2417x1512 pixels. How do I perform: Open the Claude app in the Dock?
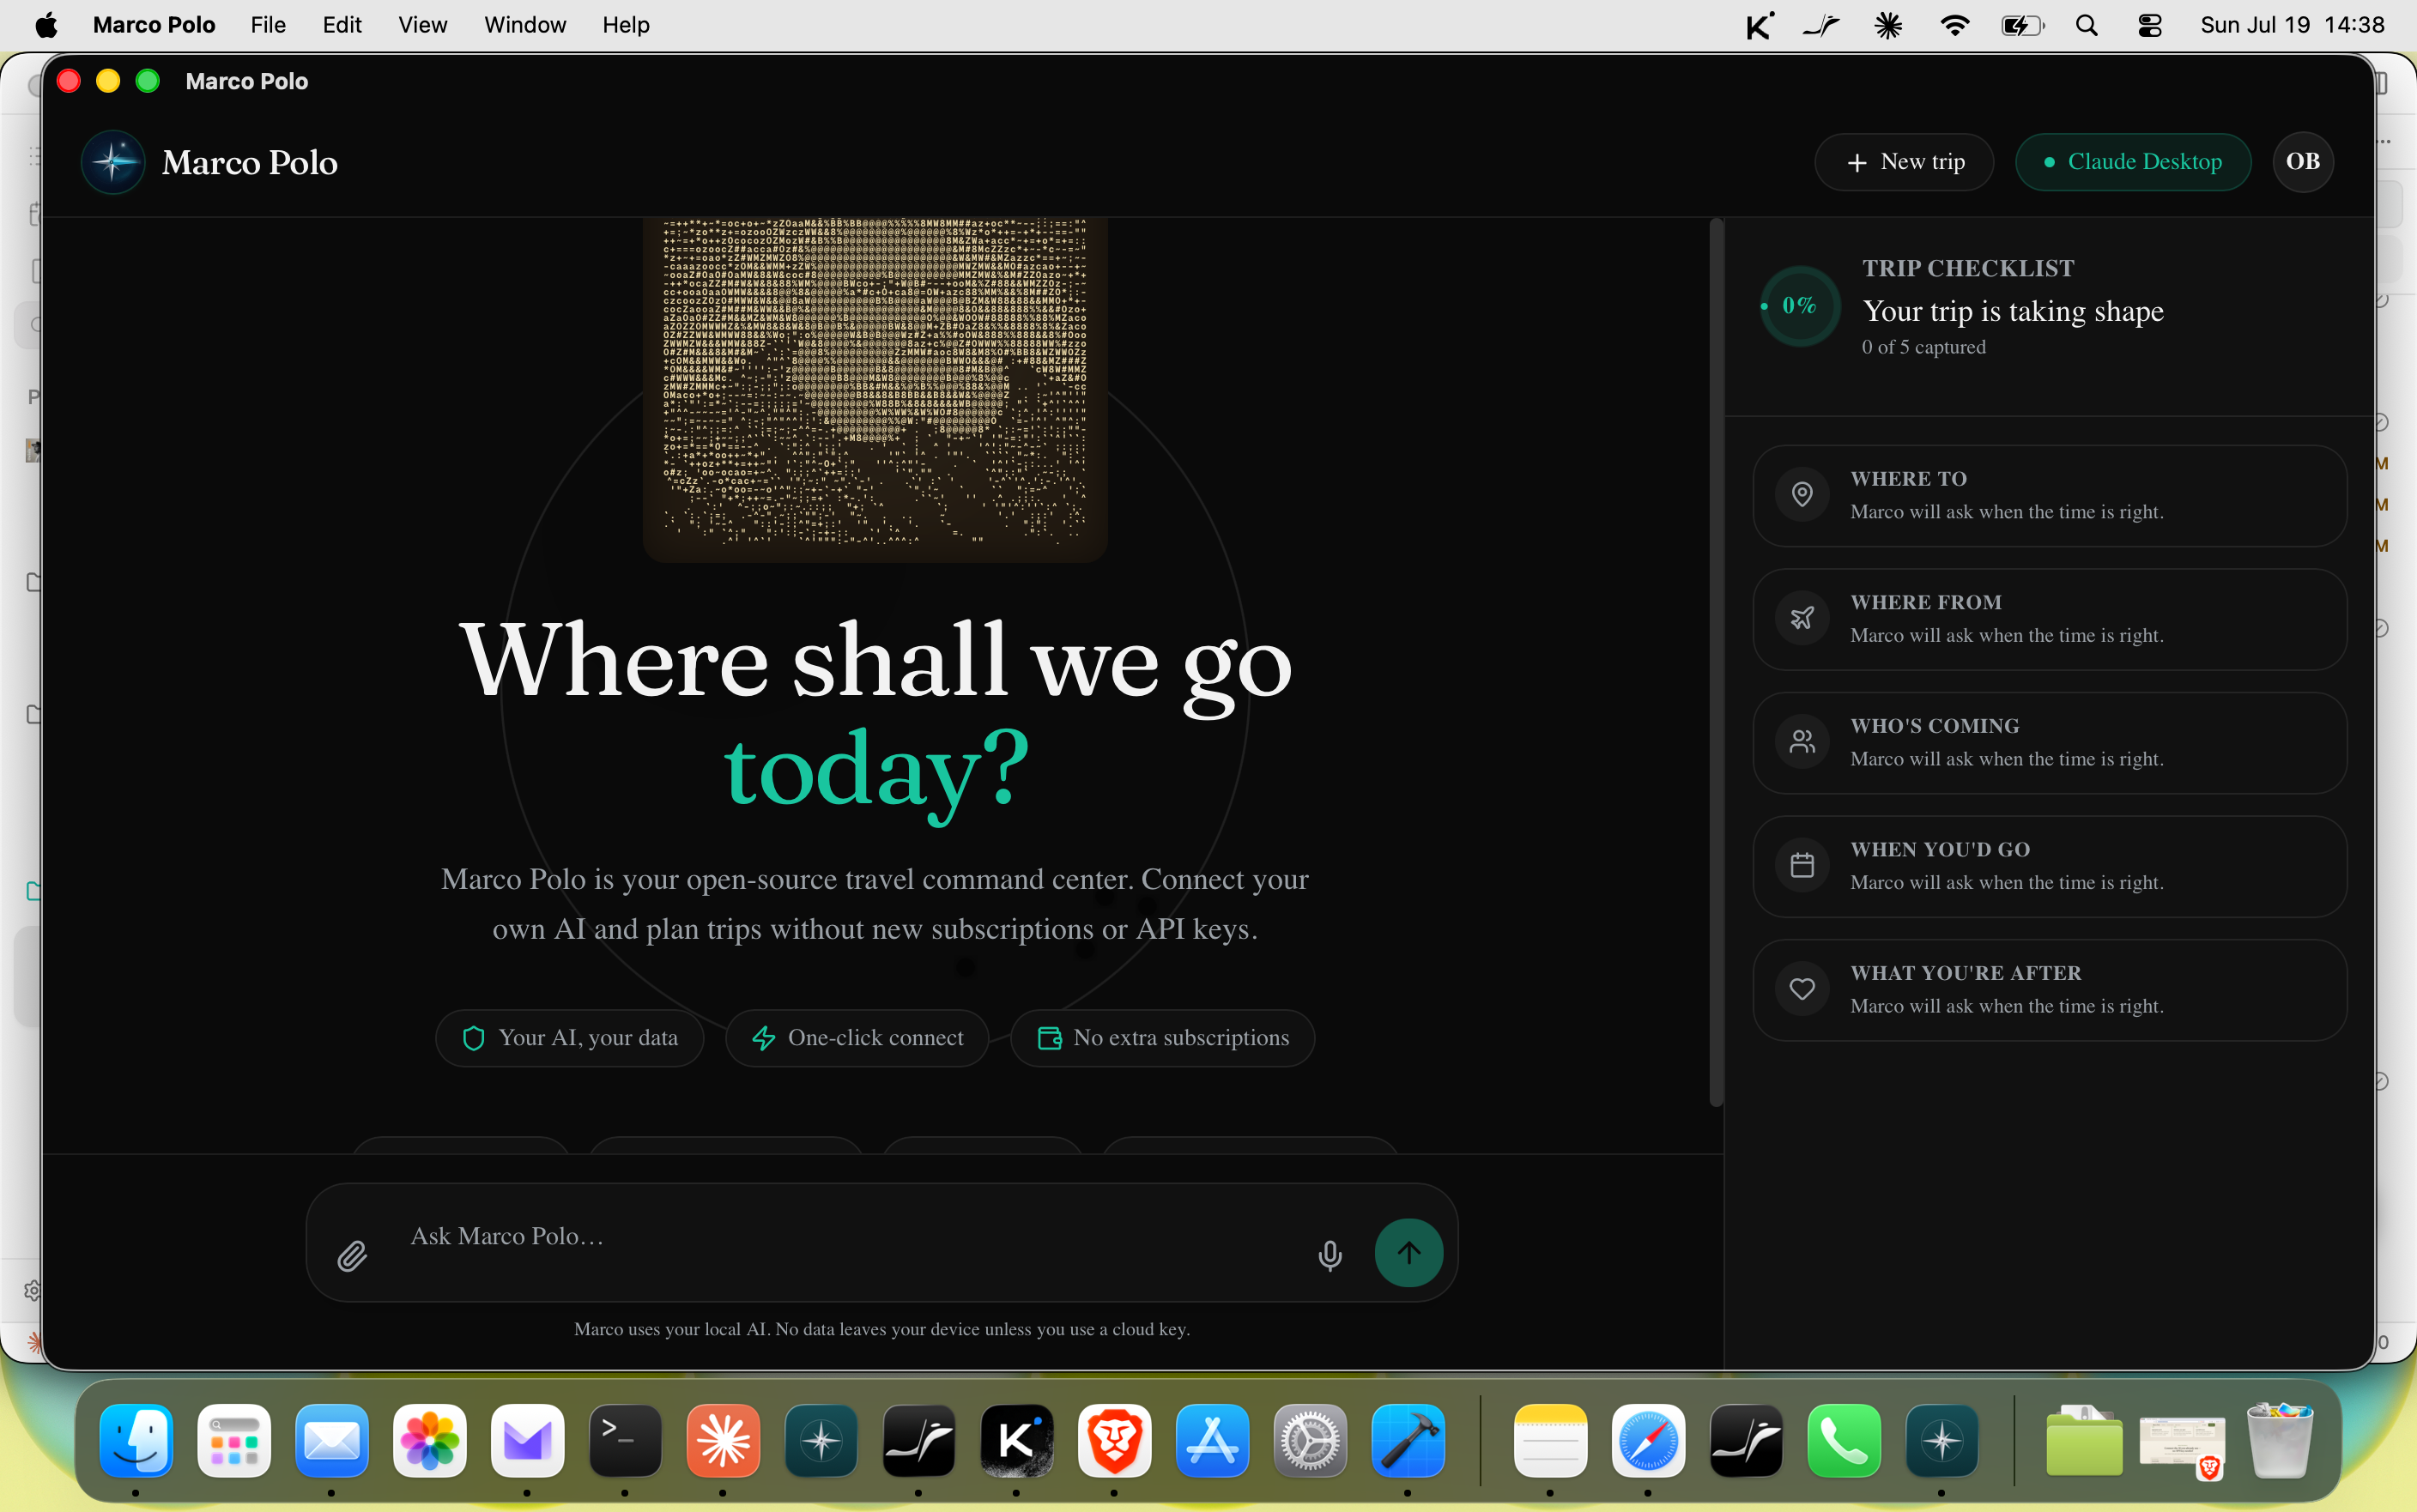point(723,1441)
